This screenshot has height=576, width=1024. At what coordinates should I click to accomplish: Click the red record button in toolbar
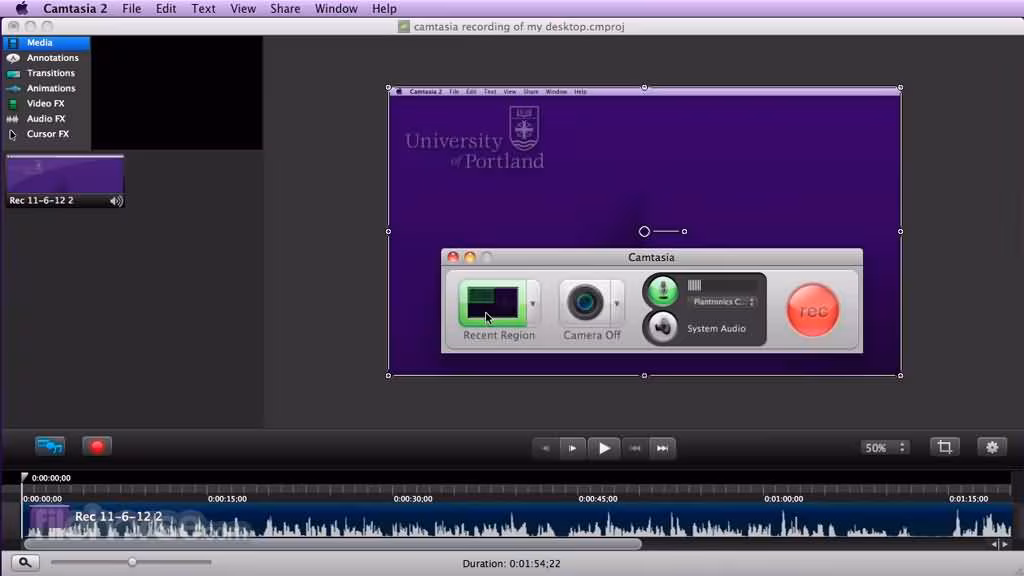point(97,447)
